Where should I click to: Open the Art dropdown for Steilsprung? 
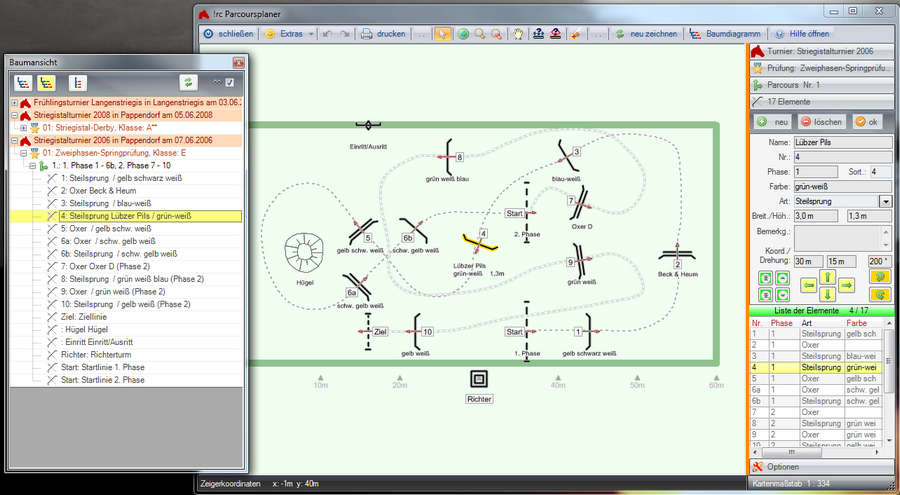885,201
